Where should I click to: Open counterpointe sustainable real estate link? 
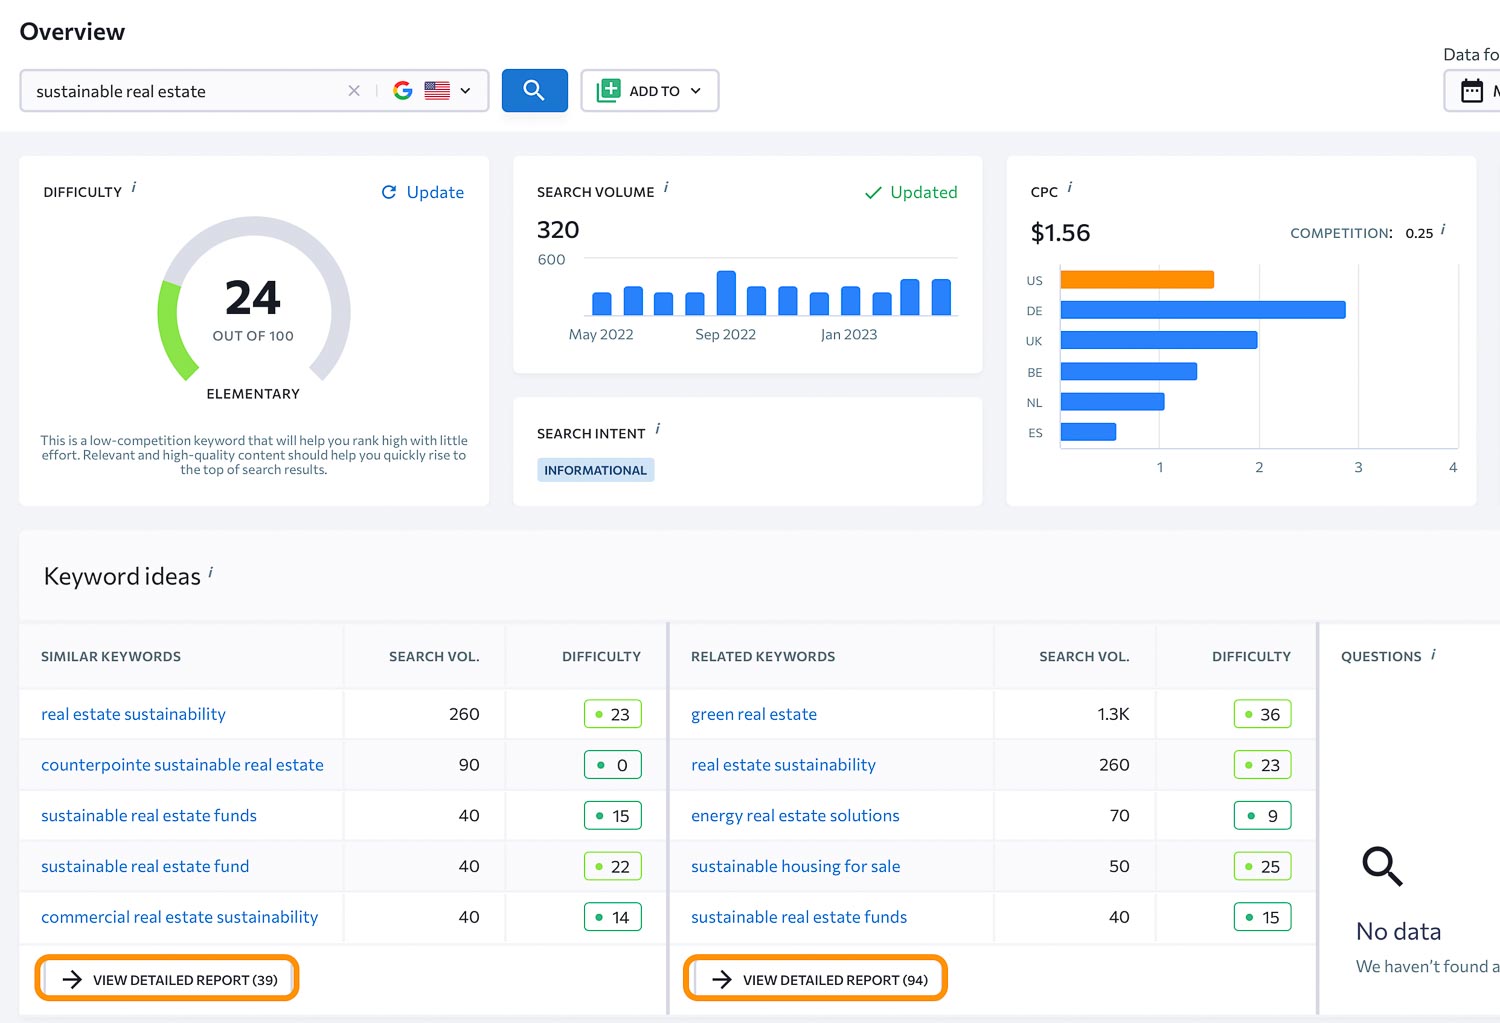pos(182,765)
